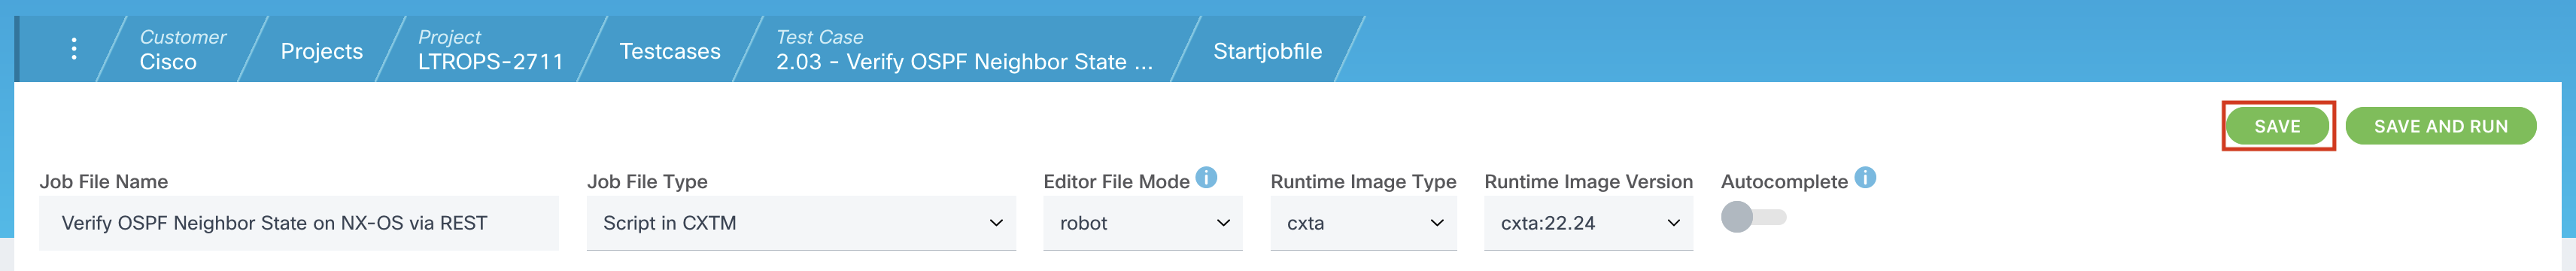Screen dimensions: 2576x271
Task: Click the Editor File Mode chevron arrow
Action: pos(1223,223)
